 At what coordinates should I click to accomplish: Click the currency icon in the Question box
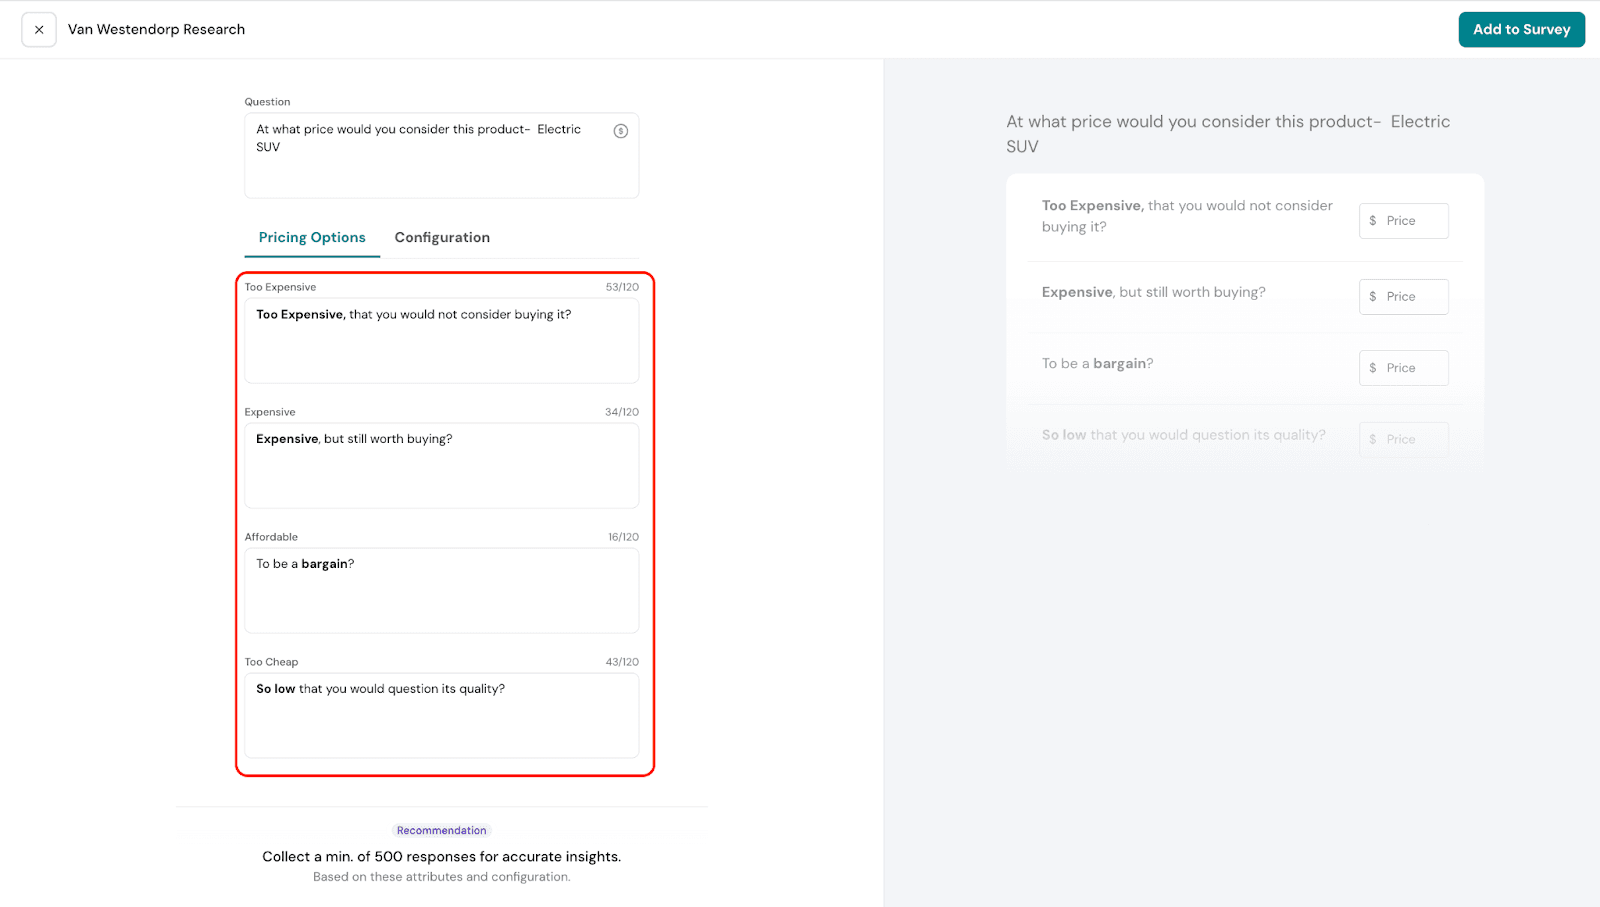[x=620, y=131]
